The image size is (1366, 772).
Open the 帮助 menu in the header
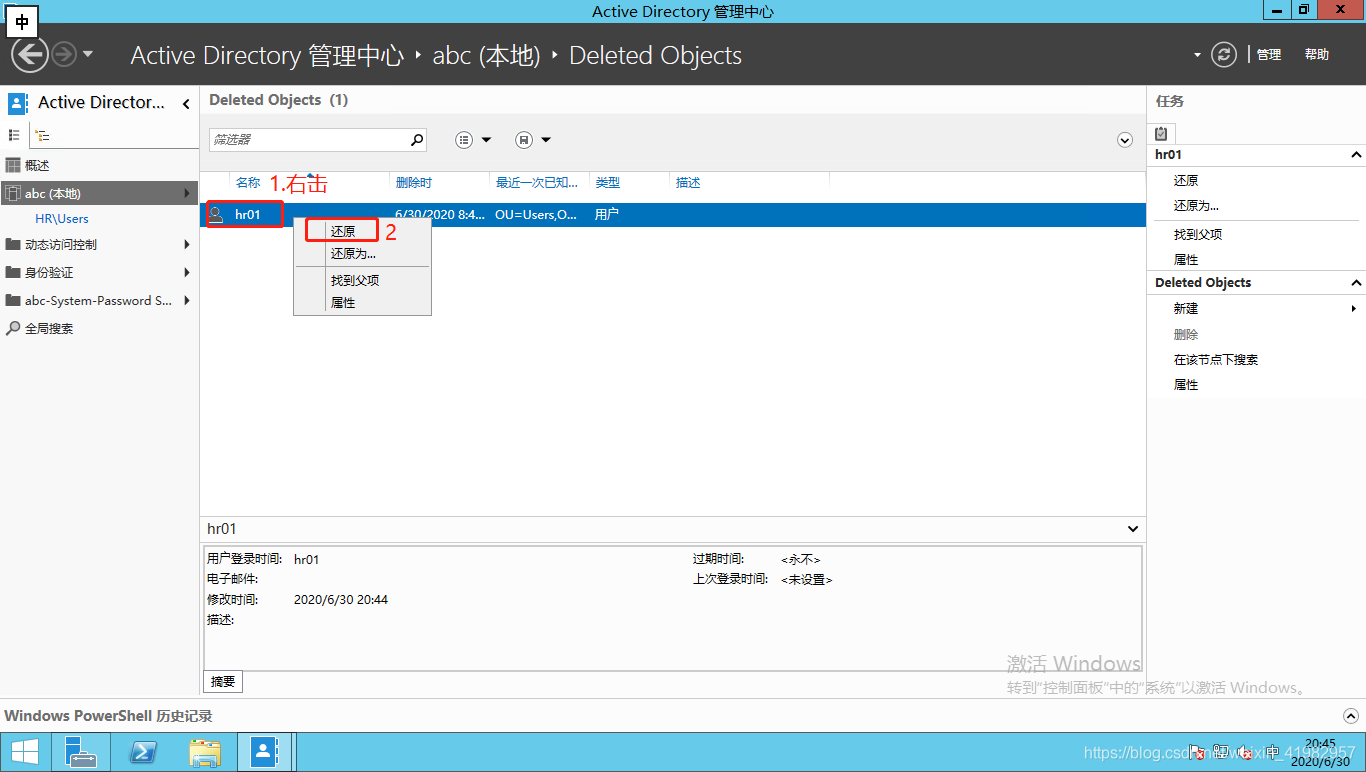1317,55
